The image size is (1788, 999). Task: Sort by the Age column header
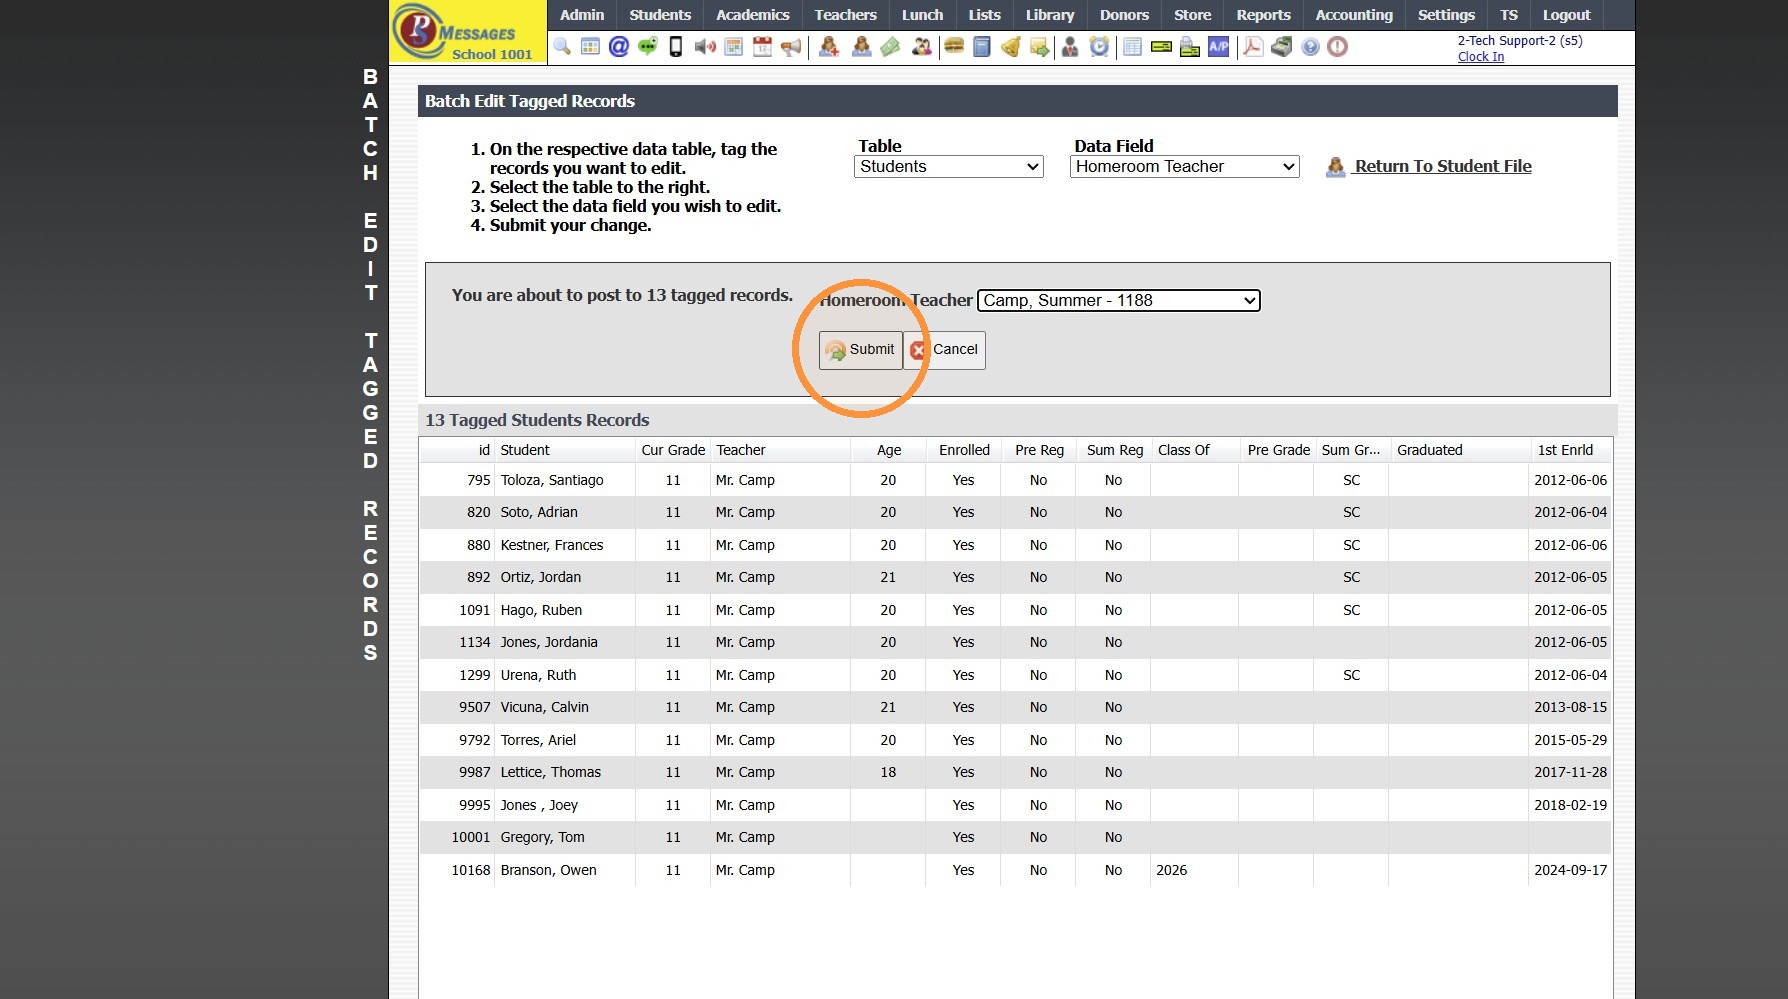pos(889,450)
